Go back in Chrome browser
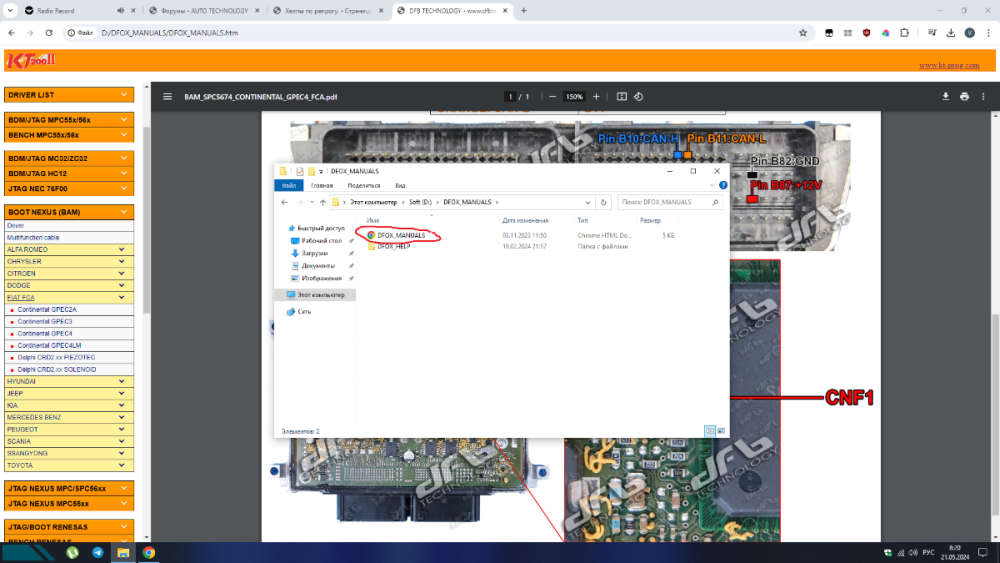The image size is (1000, 563). click(x=11, y=33)
